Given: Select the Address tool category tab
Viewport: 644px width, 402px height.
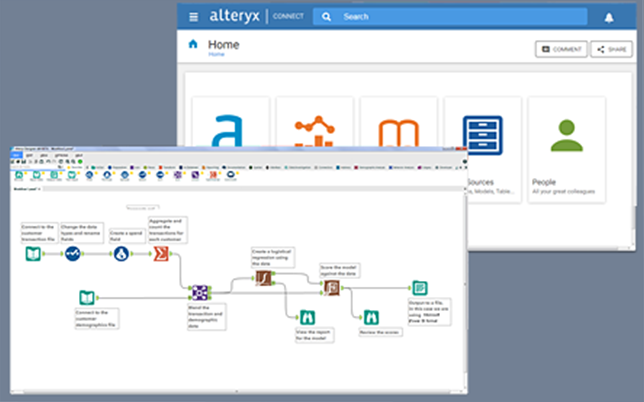Looking at the screenshot, I should (343, 168).
